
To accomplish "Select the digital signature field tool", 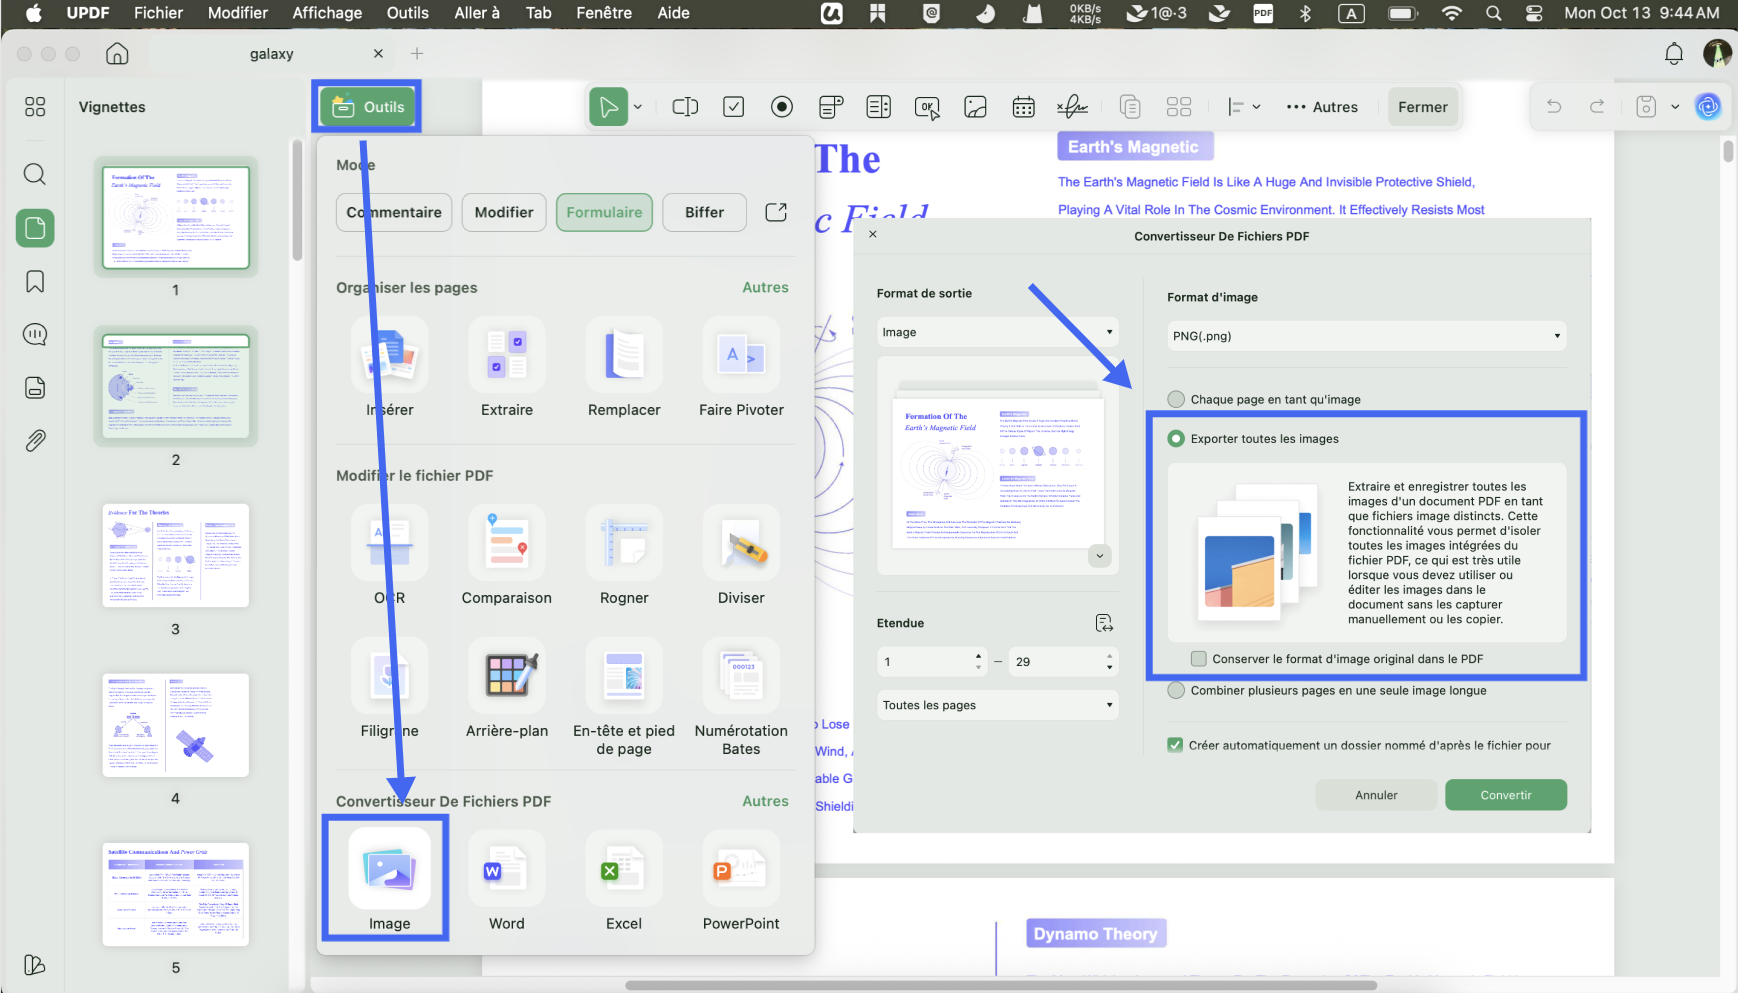I will 1072,107.
